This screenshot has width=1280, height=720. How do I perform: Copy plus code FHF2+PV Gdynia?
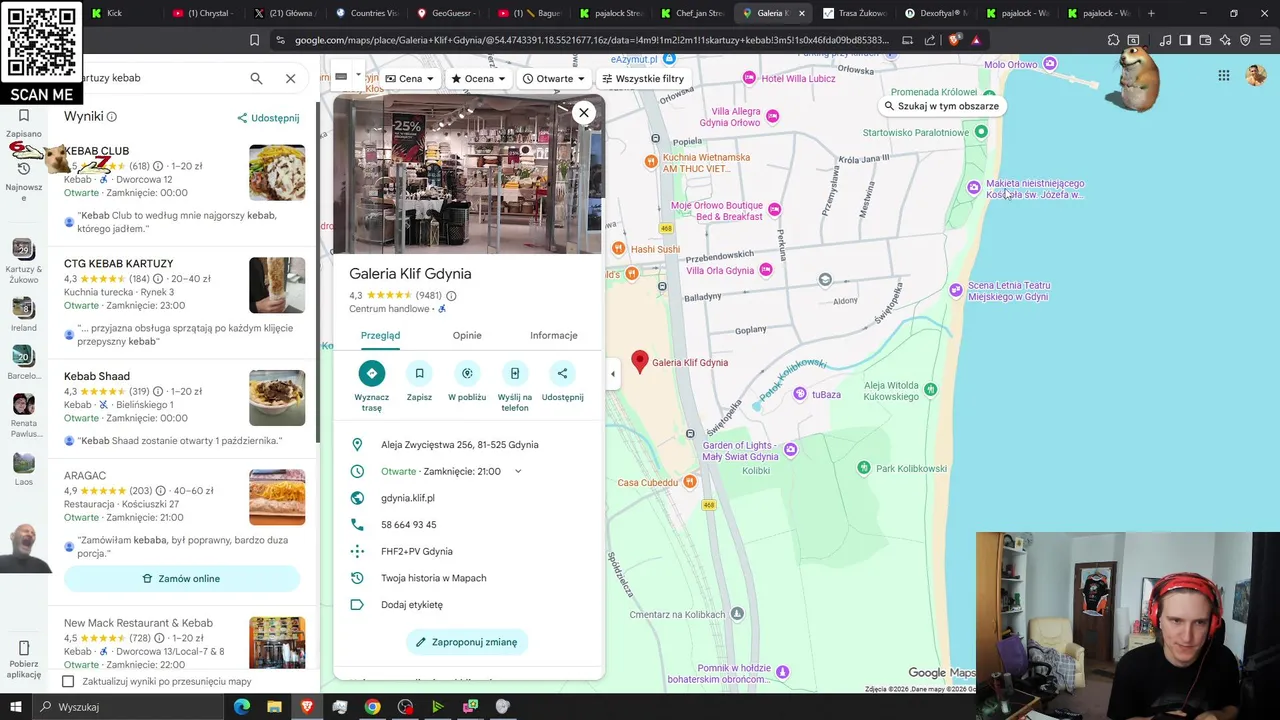pos(417,551)
